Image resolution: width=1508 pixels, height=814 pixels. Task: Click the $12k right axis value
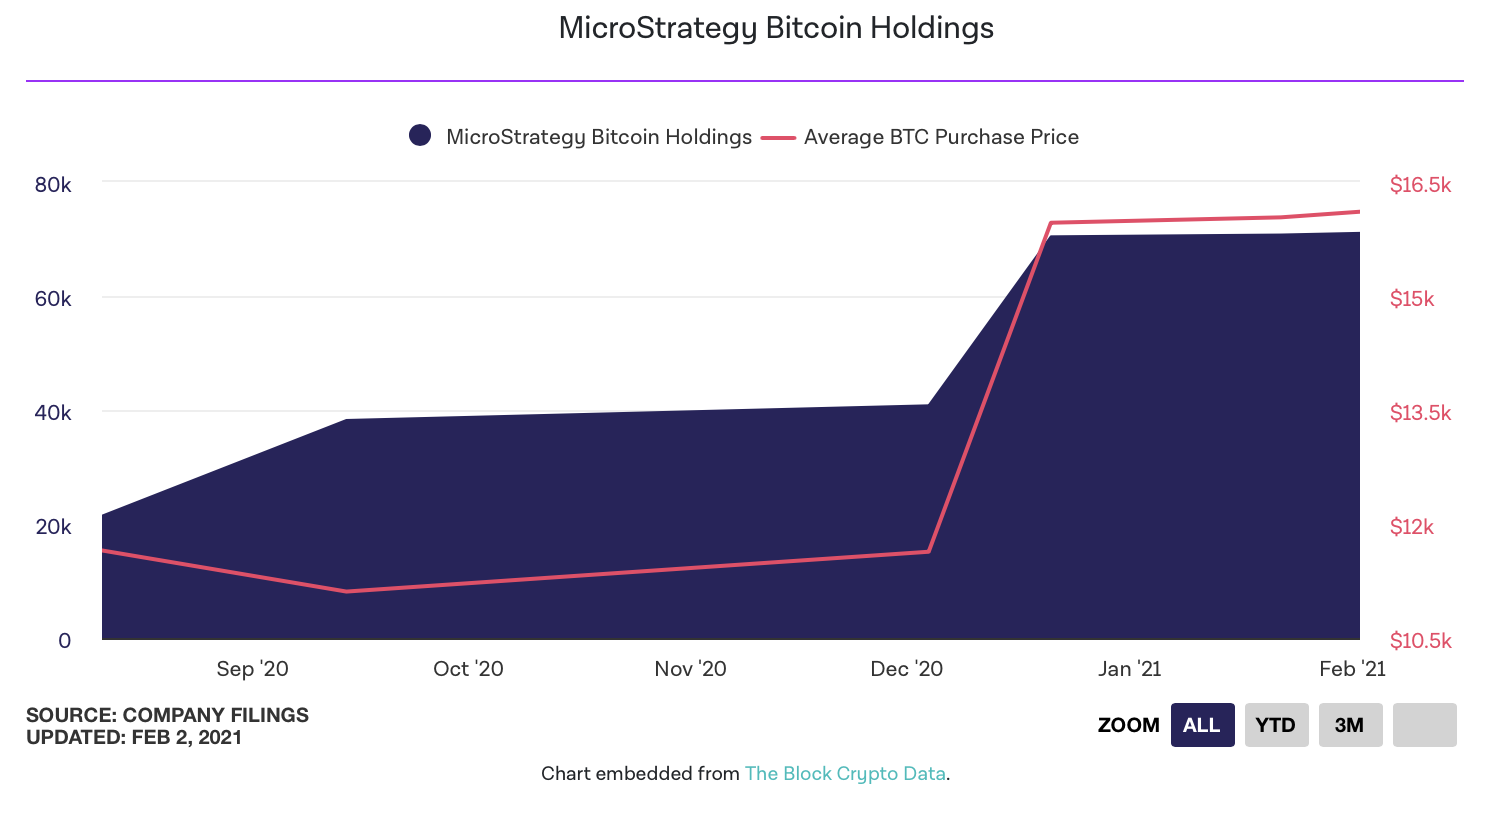1411,527
